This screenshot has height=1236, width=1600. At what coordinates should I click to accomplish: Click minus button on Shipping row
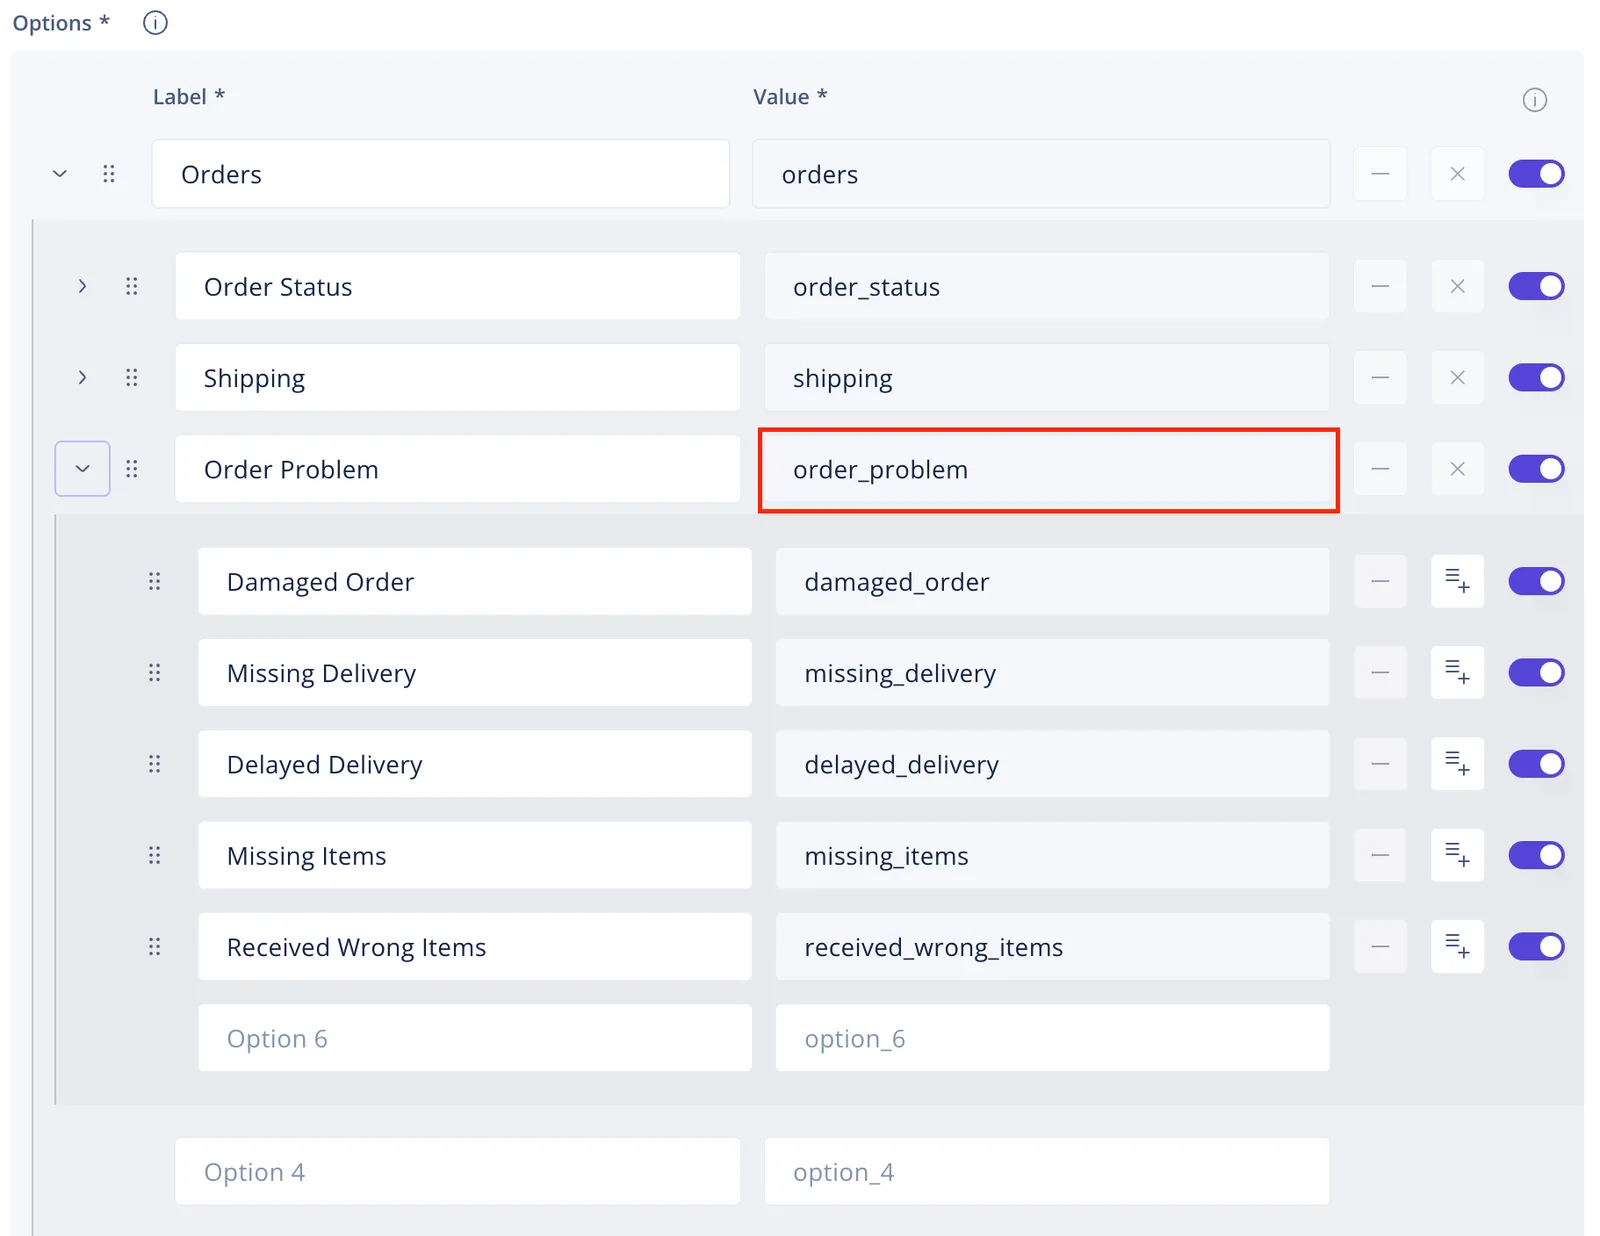point(1380,377)
